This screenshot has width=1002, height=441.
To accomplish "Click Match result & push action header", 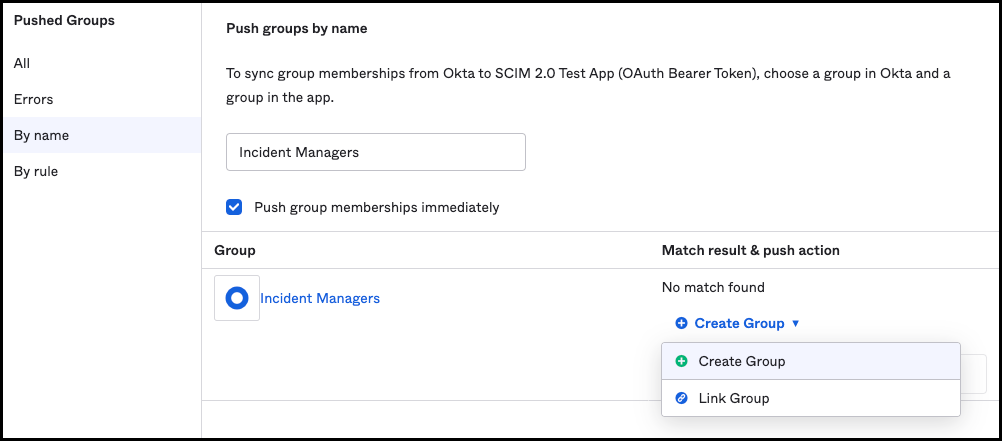I will [x=750, y=250].
